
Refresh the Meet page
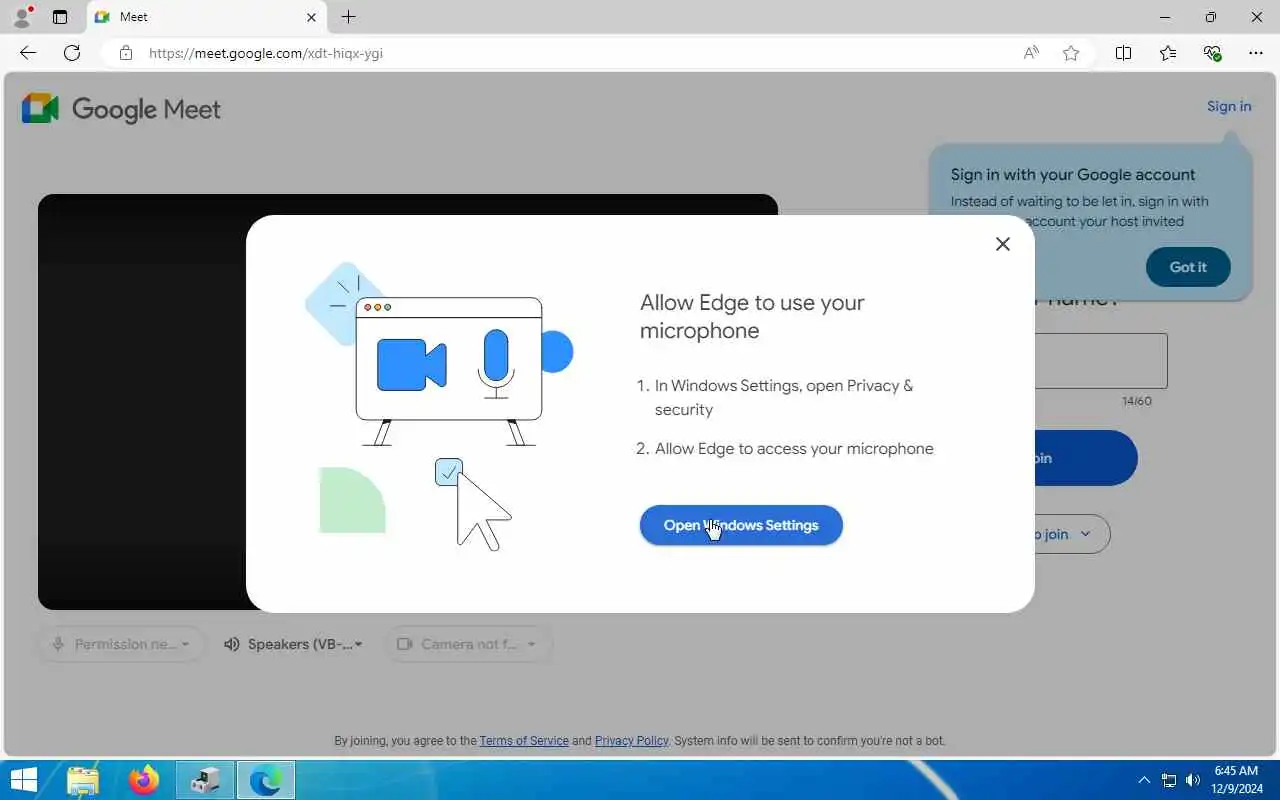click(x=72, y=53)
